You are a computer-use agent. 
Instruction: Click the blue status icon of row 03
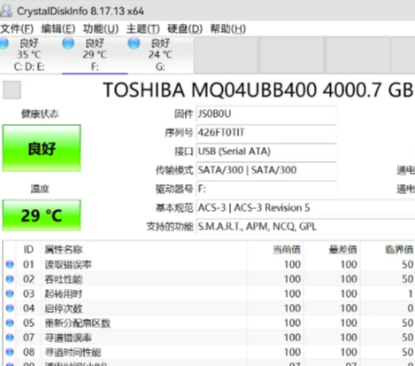point(10,294)
